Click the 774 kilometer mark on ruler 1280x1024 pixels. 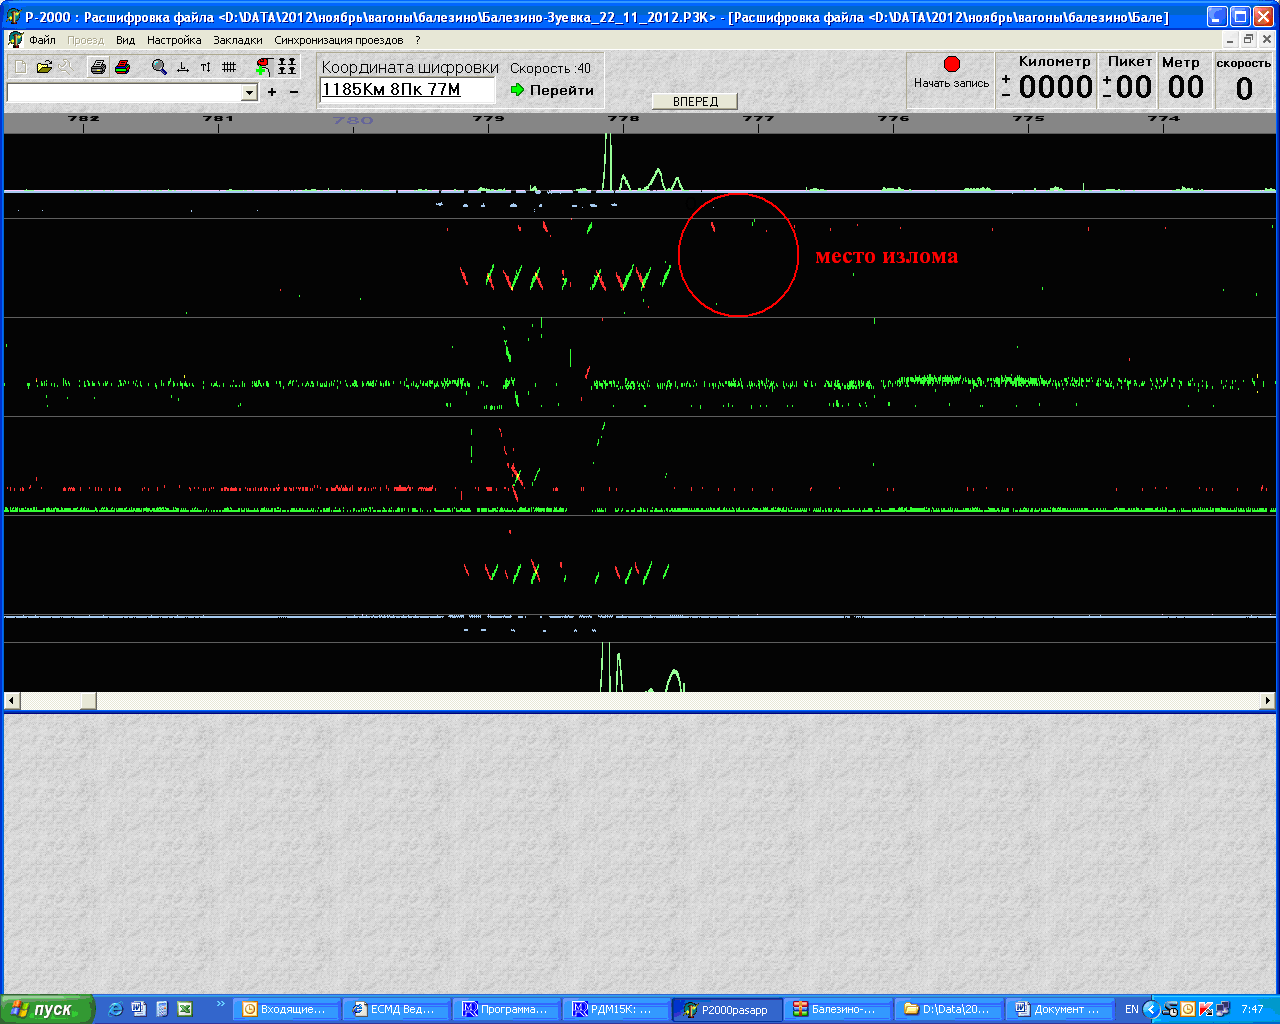[1164, 118]
